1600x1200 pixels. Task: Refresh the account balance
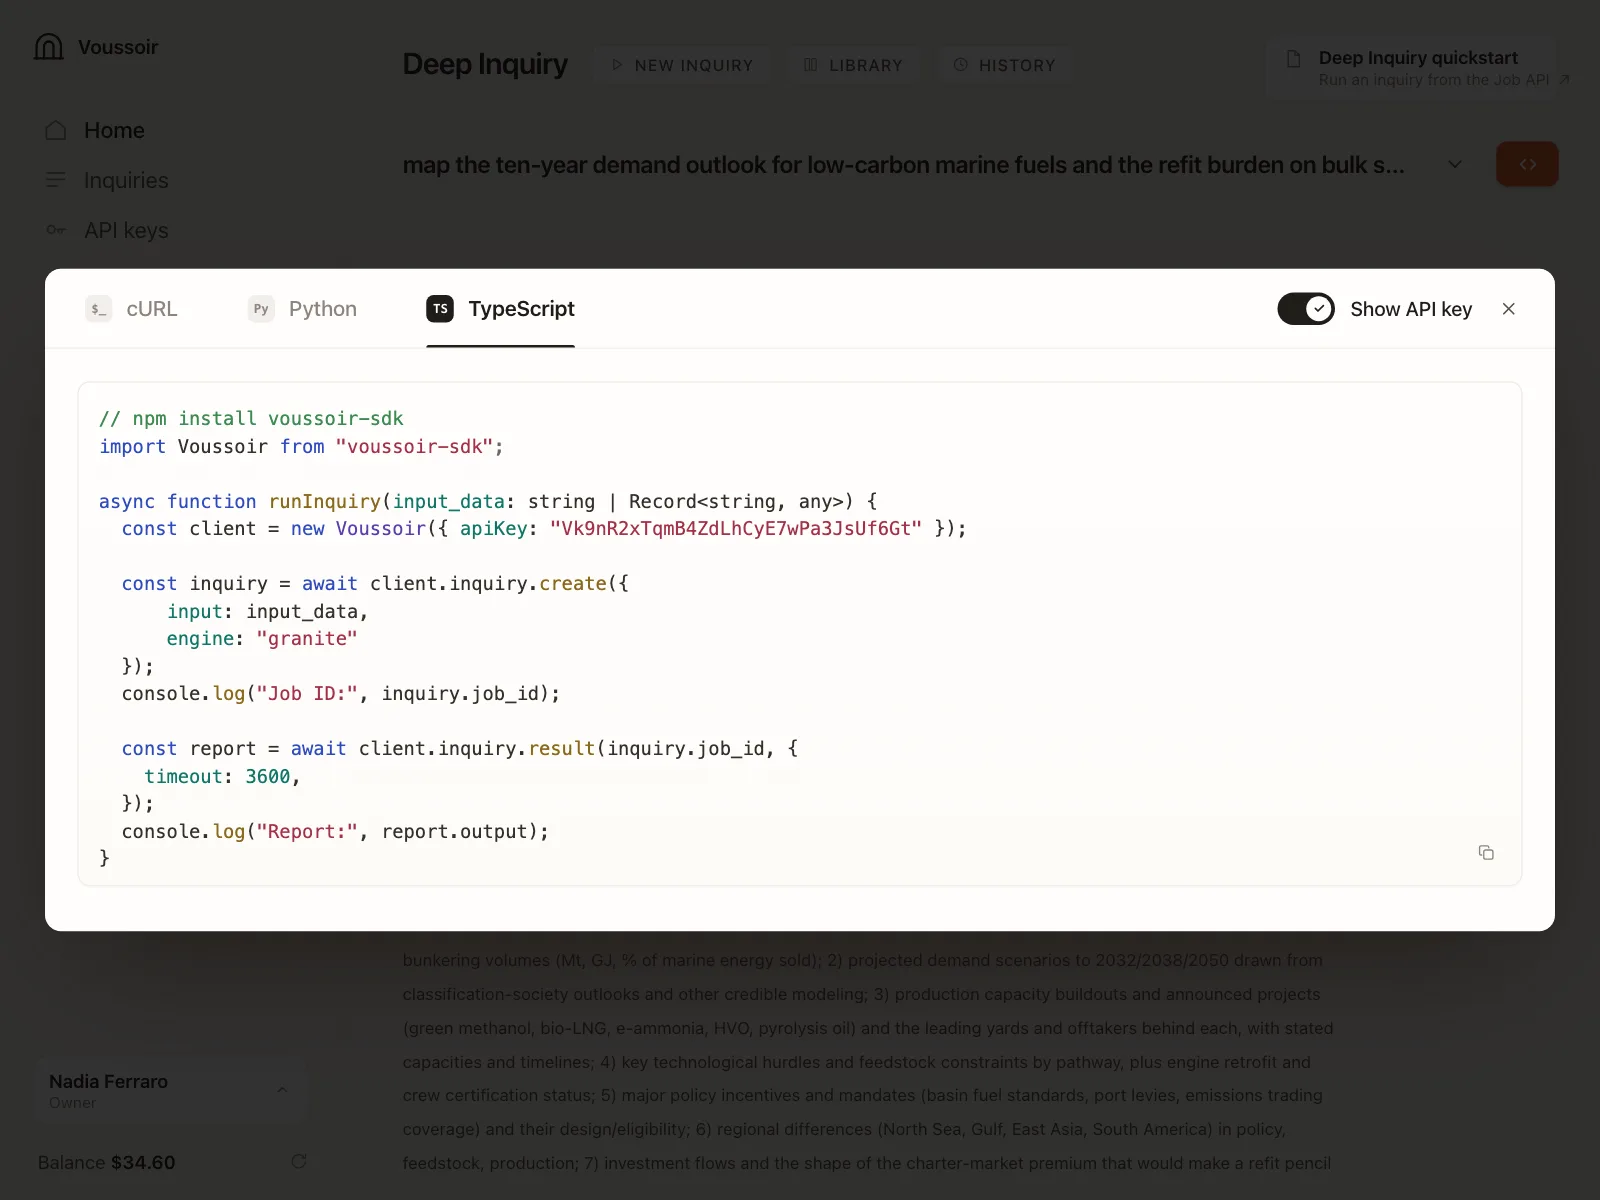pos(298,1162)
